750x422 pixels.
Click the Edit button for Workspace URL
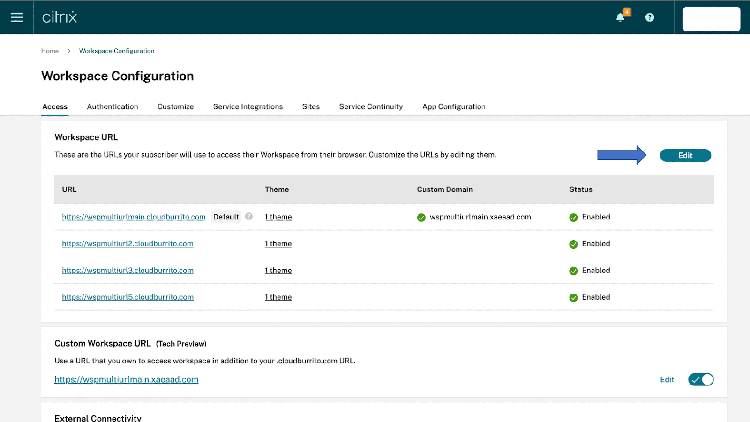click(x=685, y=155)
